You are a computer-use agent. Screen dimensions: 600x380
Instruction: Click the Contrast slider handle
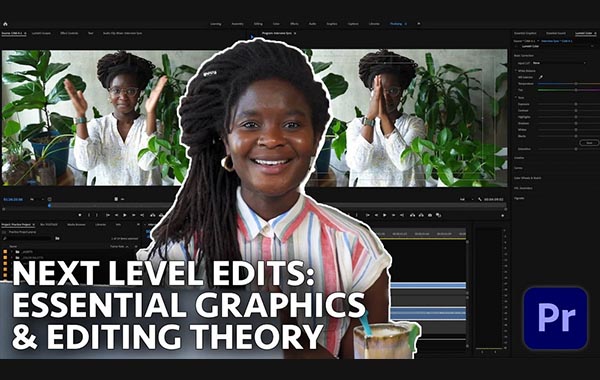point(576,111)
